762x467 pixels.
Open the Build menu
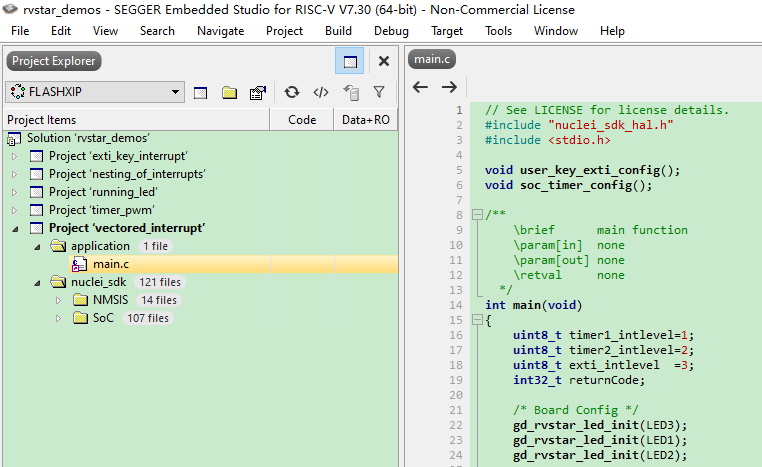coord(338,31)
